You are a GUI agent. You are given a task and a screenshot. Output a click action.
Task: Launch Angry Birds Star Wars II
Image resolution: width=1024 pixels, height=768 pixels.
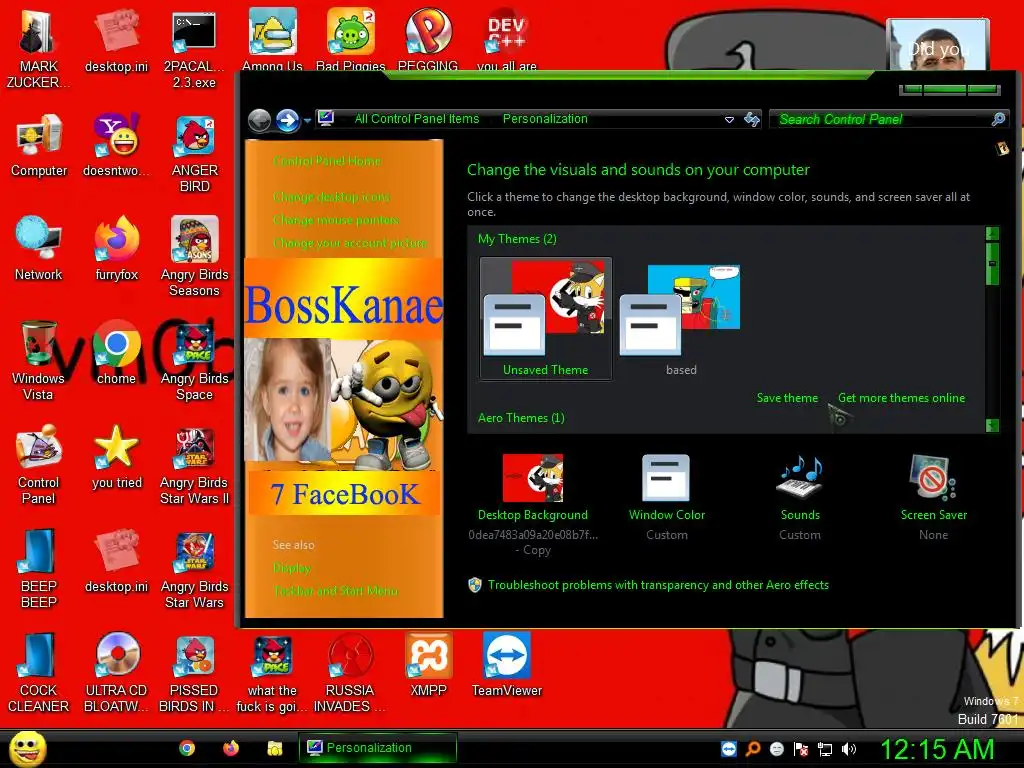click(194, 464)
